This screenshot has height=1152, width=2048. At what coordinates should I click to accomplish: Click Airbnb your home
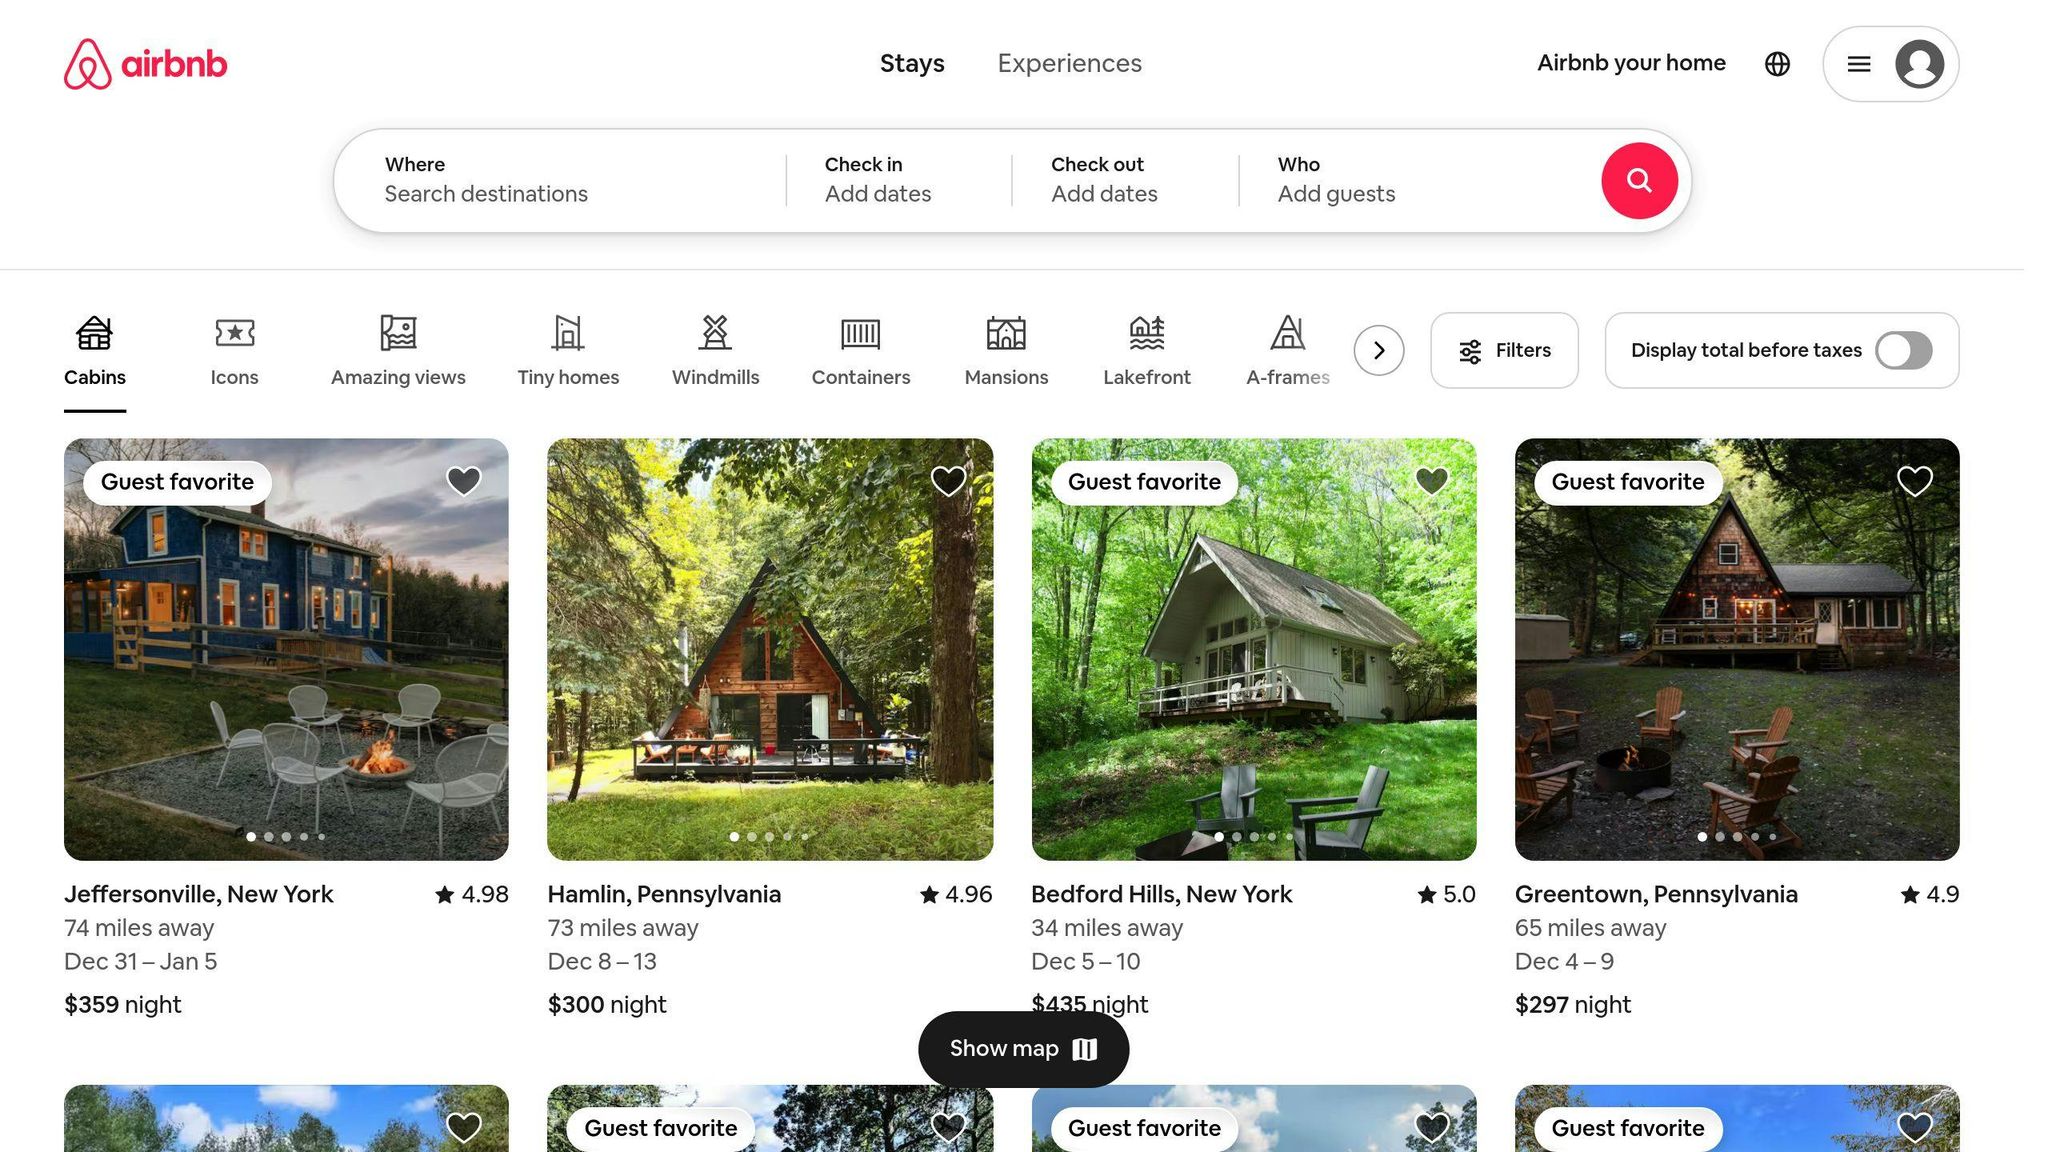click(1630, 63)
